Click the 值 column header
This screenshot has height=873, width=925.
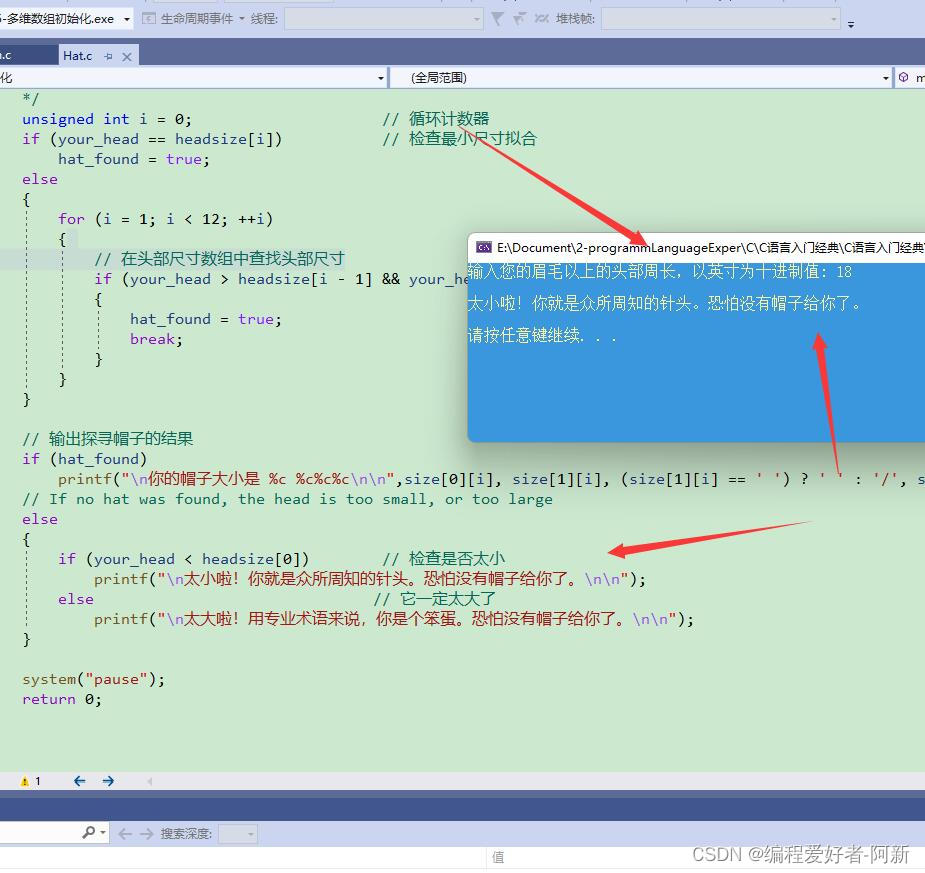click(498, 858)
